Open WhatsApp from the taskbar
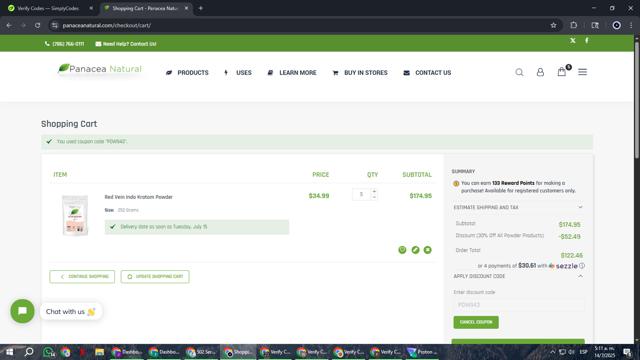 click(49, 352)
